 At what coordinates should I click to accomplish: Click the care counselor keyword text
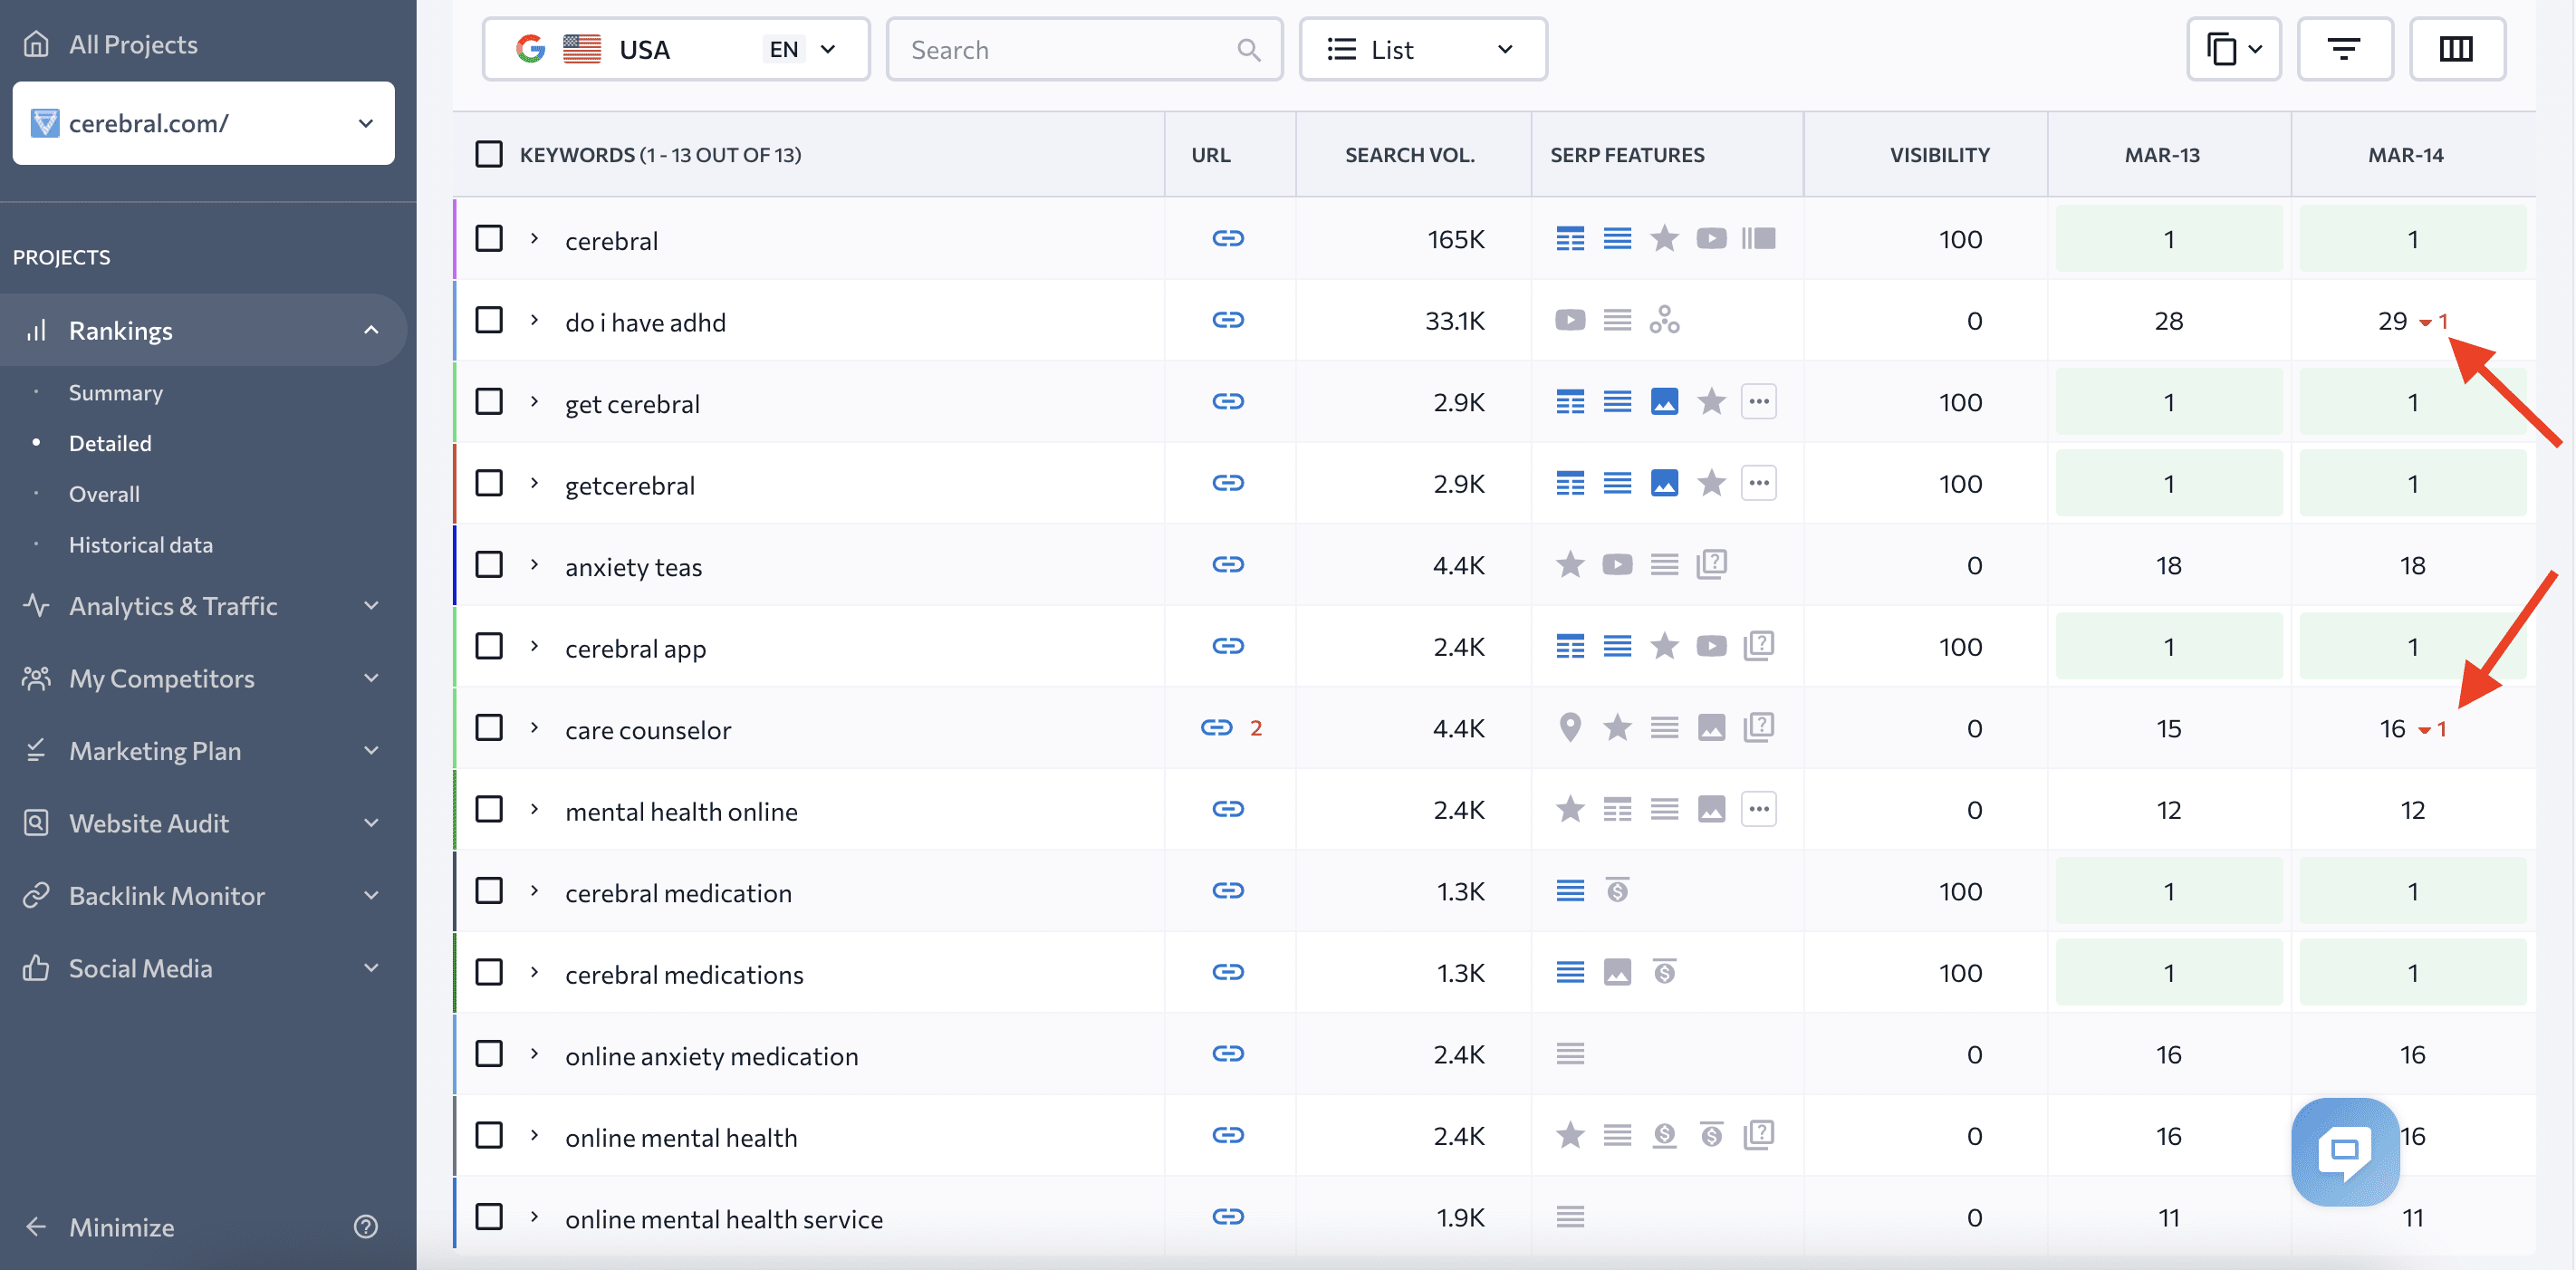click(648, 729)
